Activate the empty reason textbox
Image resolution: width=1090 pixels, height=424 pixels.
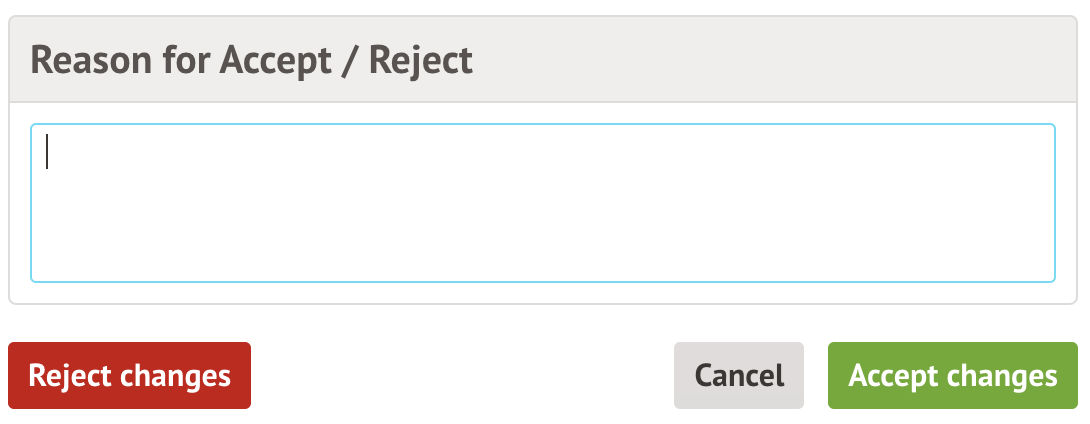(x=543, y=203)
